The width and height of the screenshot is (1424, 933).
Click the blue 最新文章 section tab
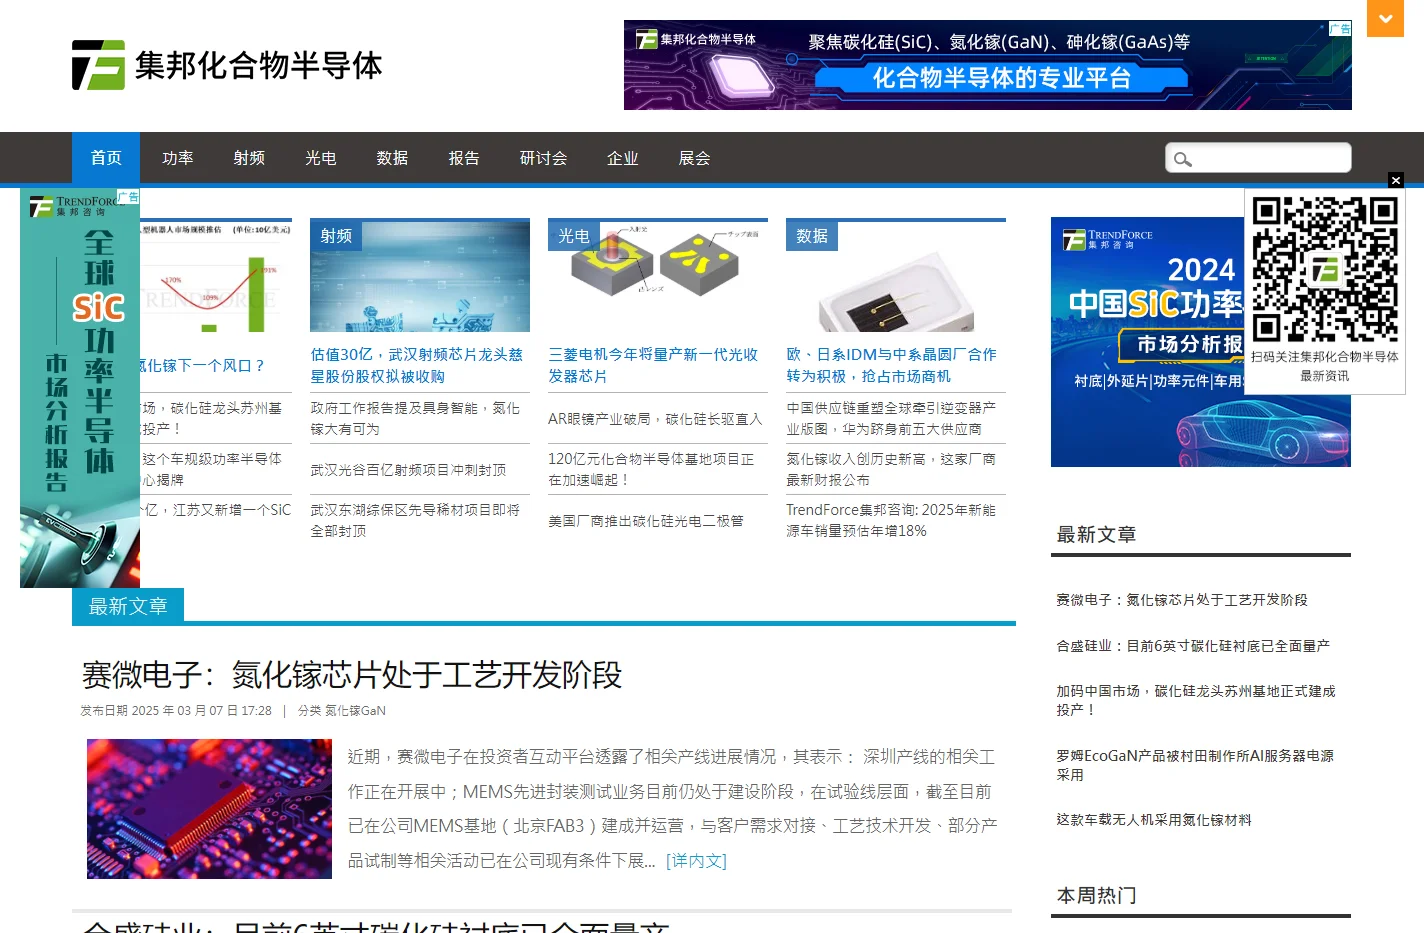128,606
